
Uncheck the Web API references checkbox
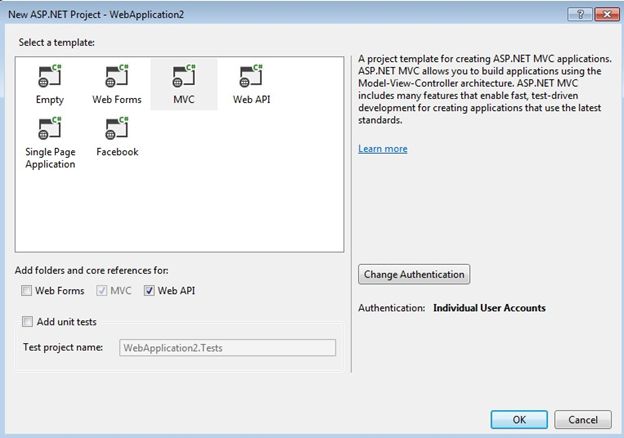click(149, 291)
